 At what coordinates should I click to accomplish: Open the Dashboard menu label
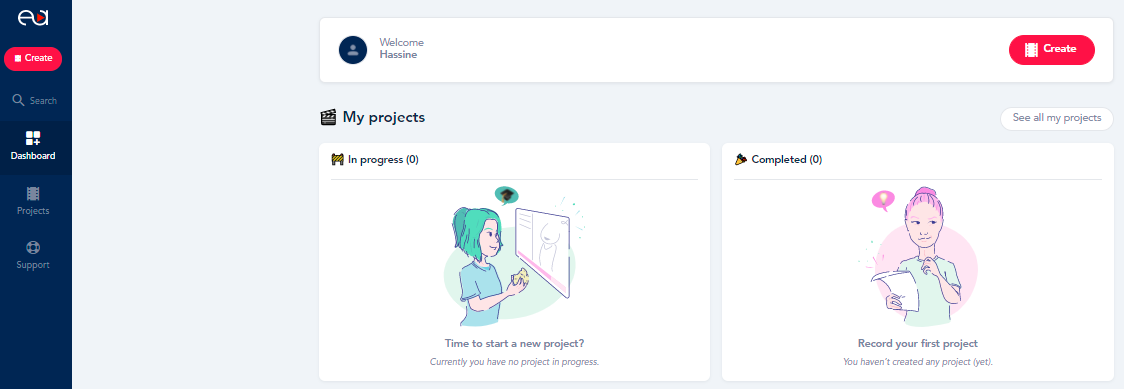pos(33,155)
